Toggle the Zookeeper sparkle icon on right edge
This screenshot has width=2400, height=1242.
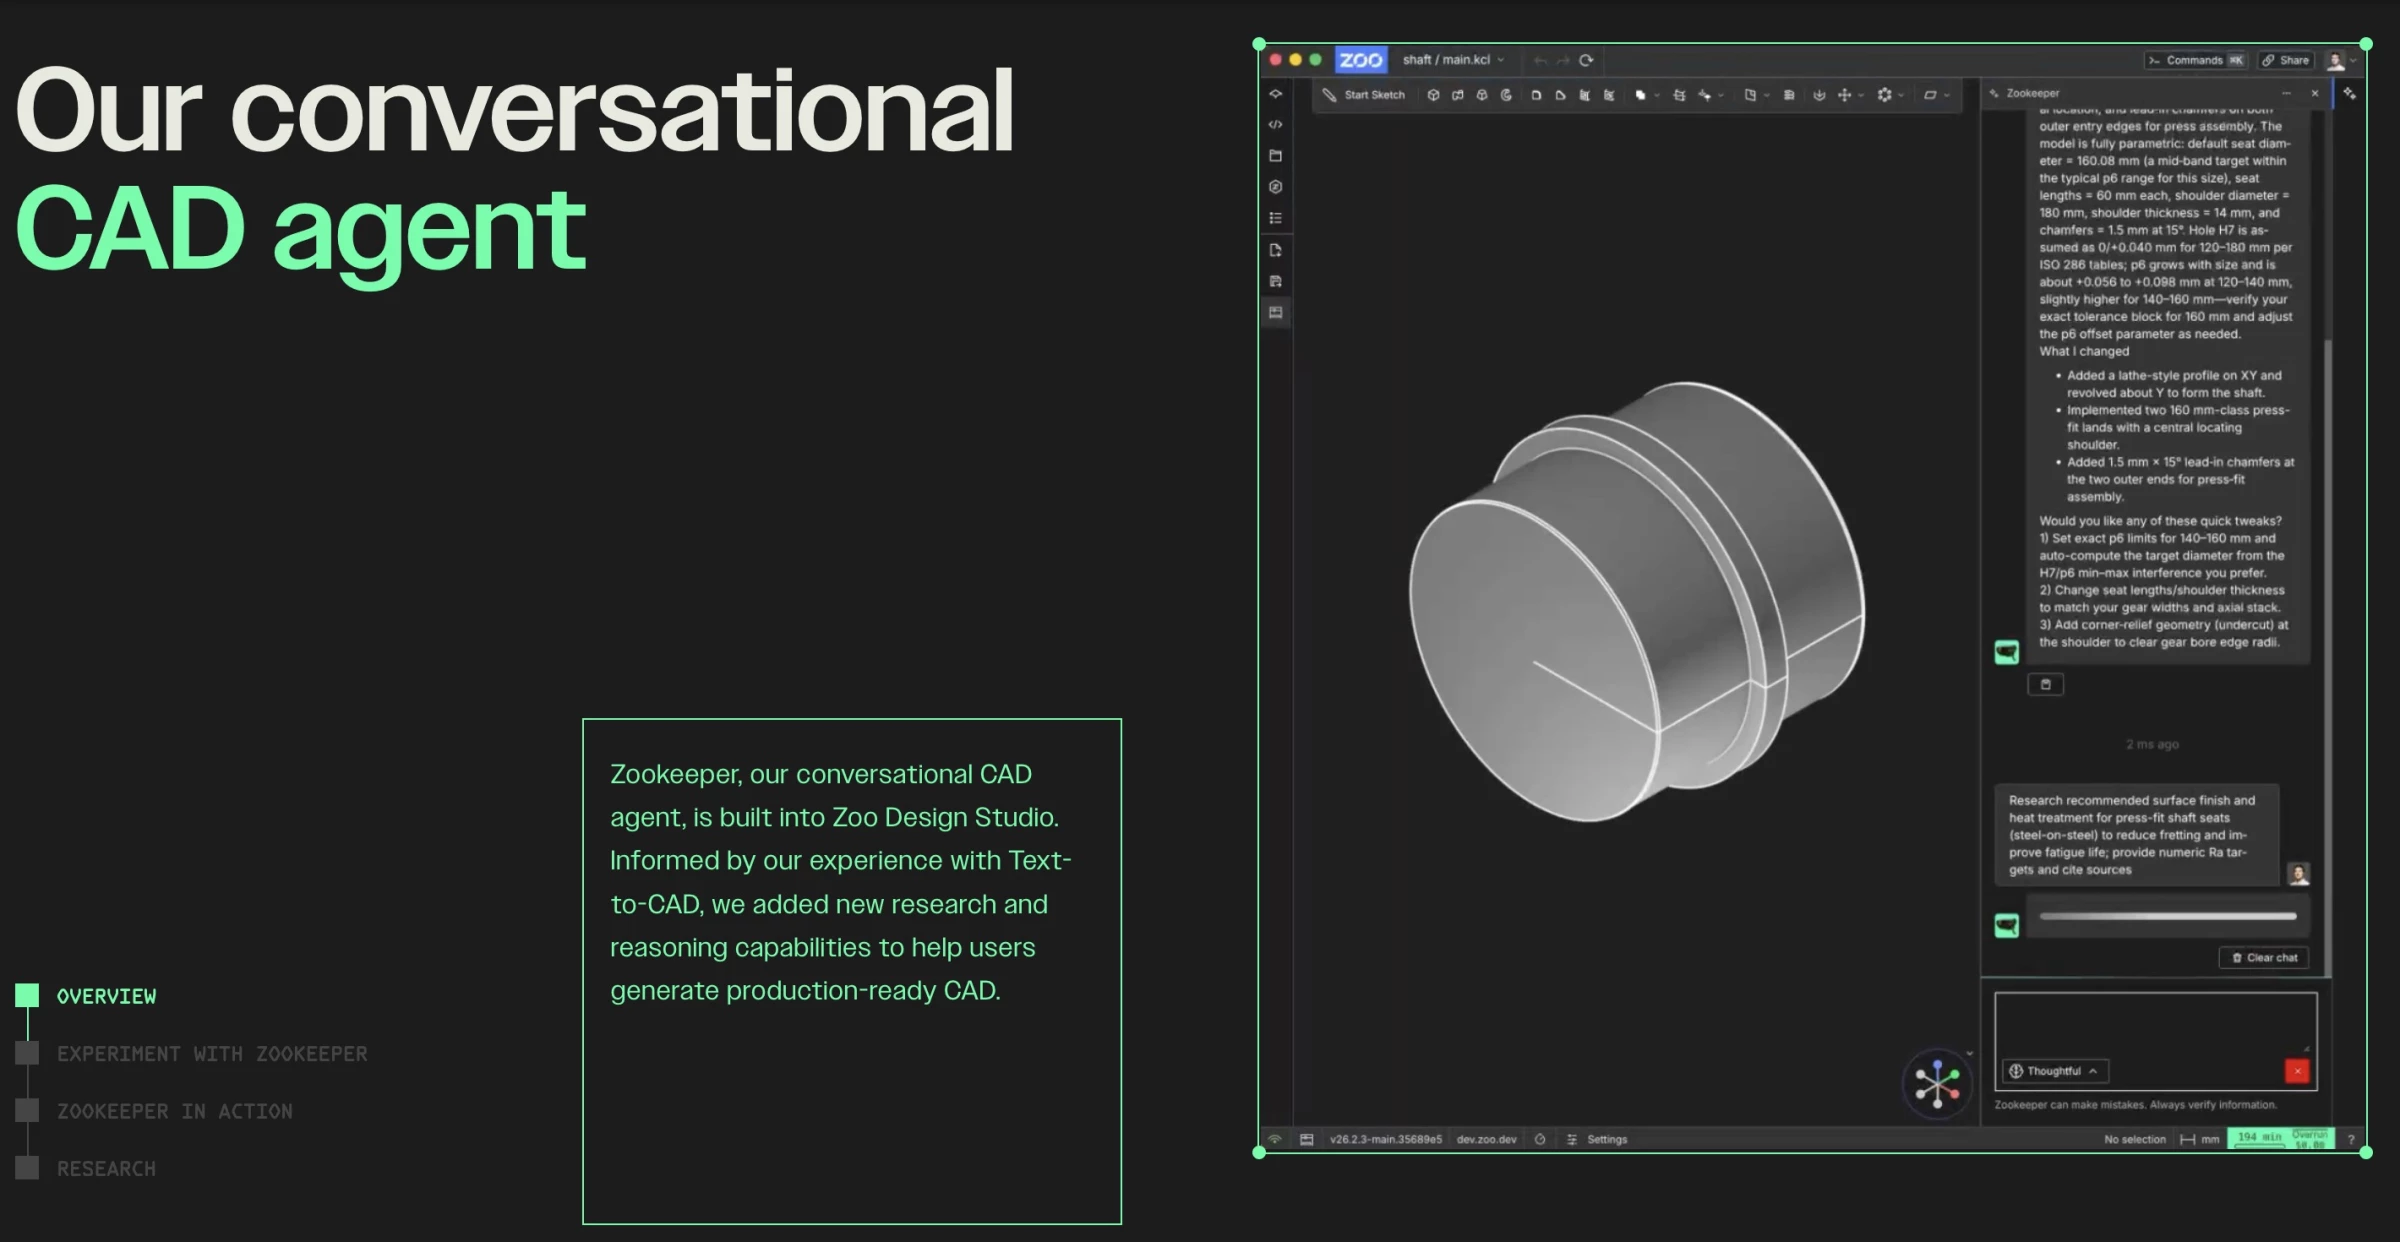pyautogui.click(x=2349, y=93)
